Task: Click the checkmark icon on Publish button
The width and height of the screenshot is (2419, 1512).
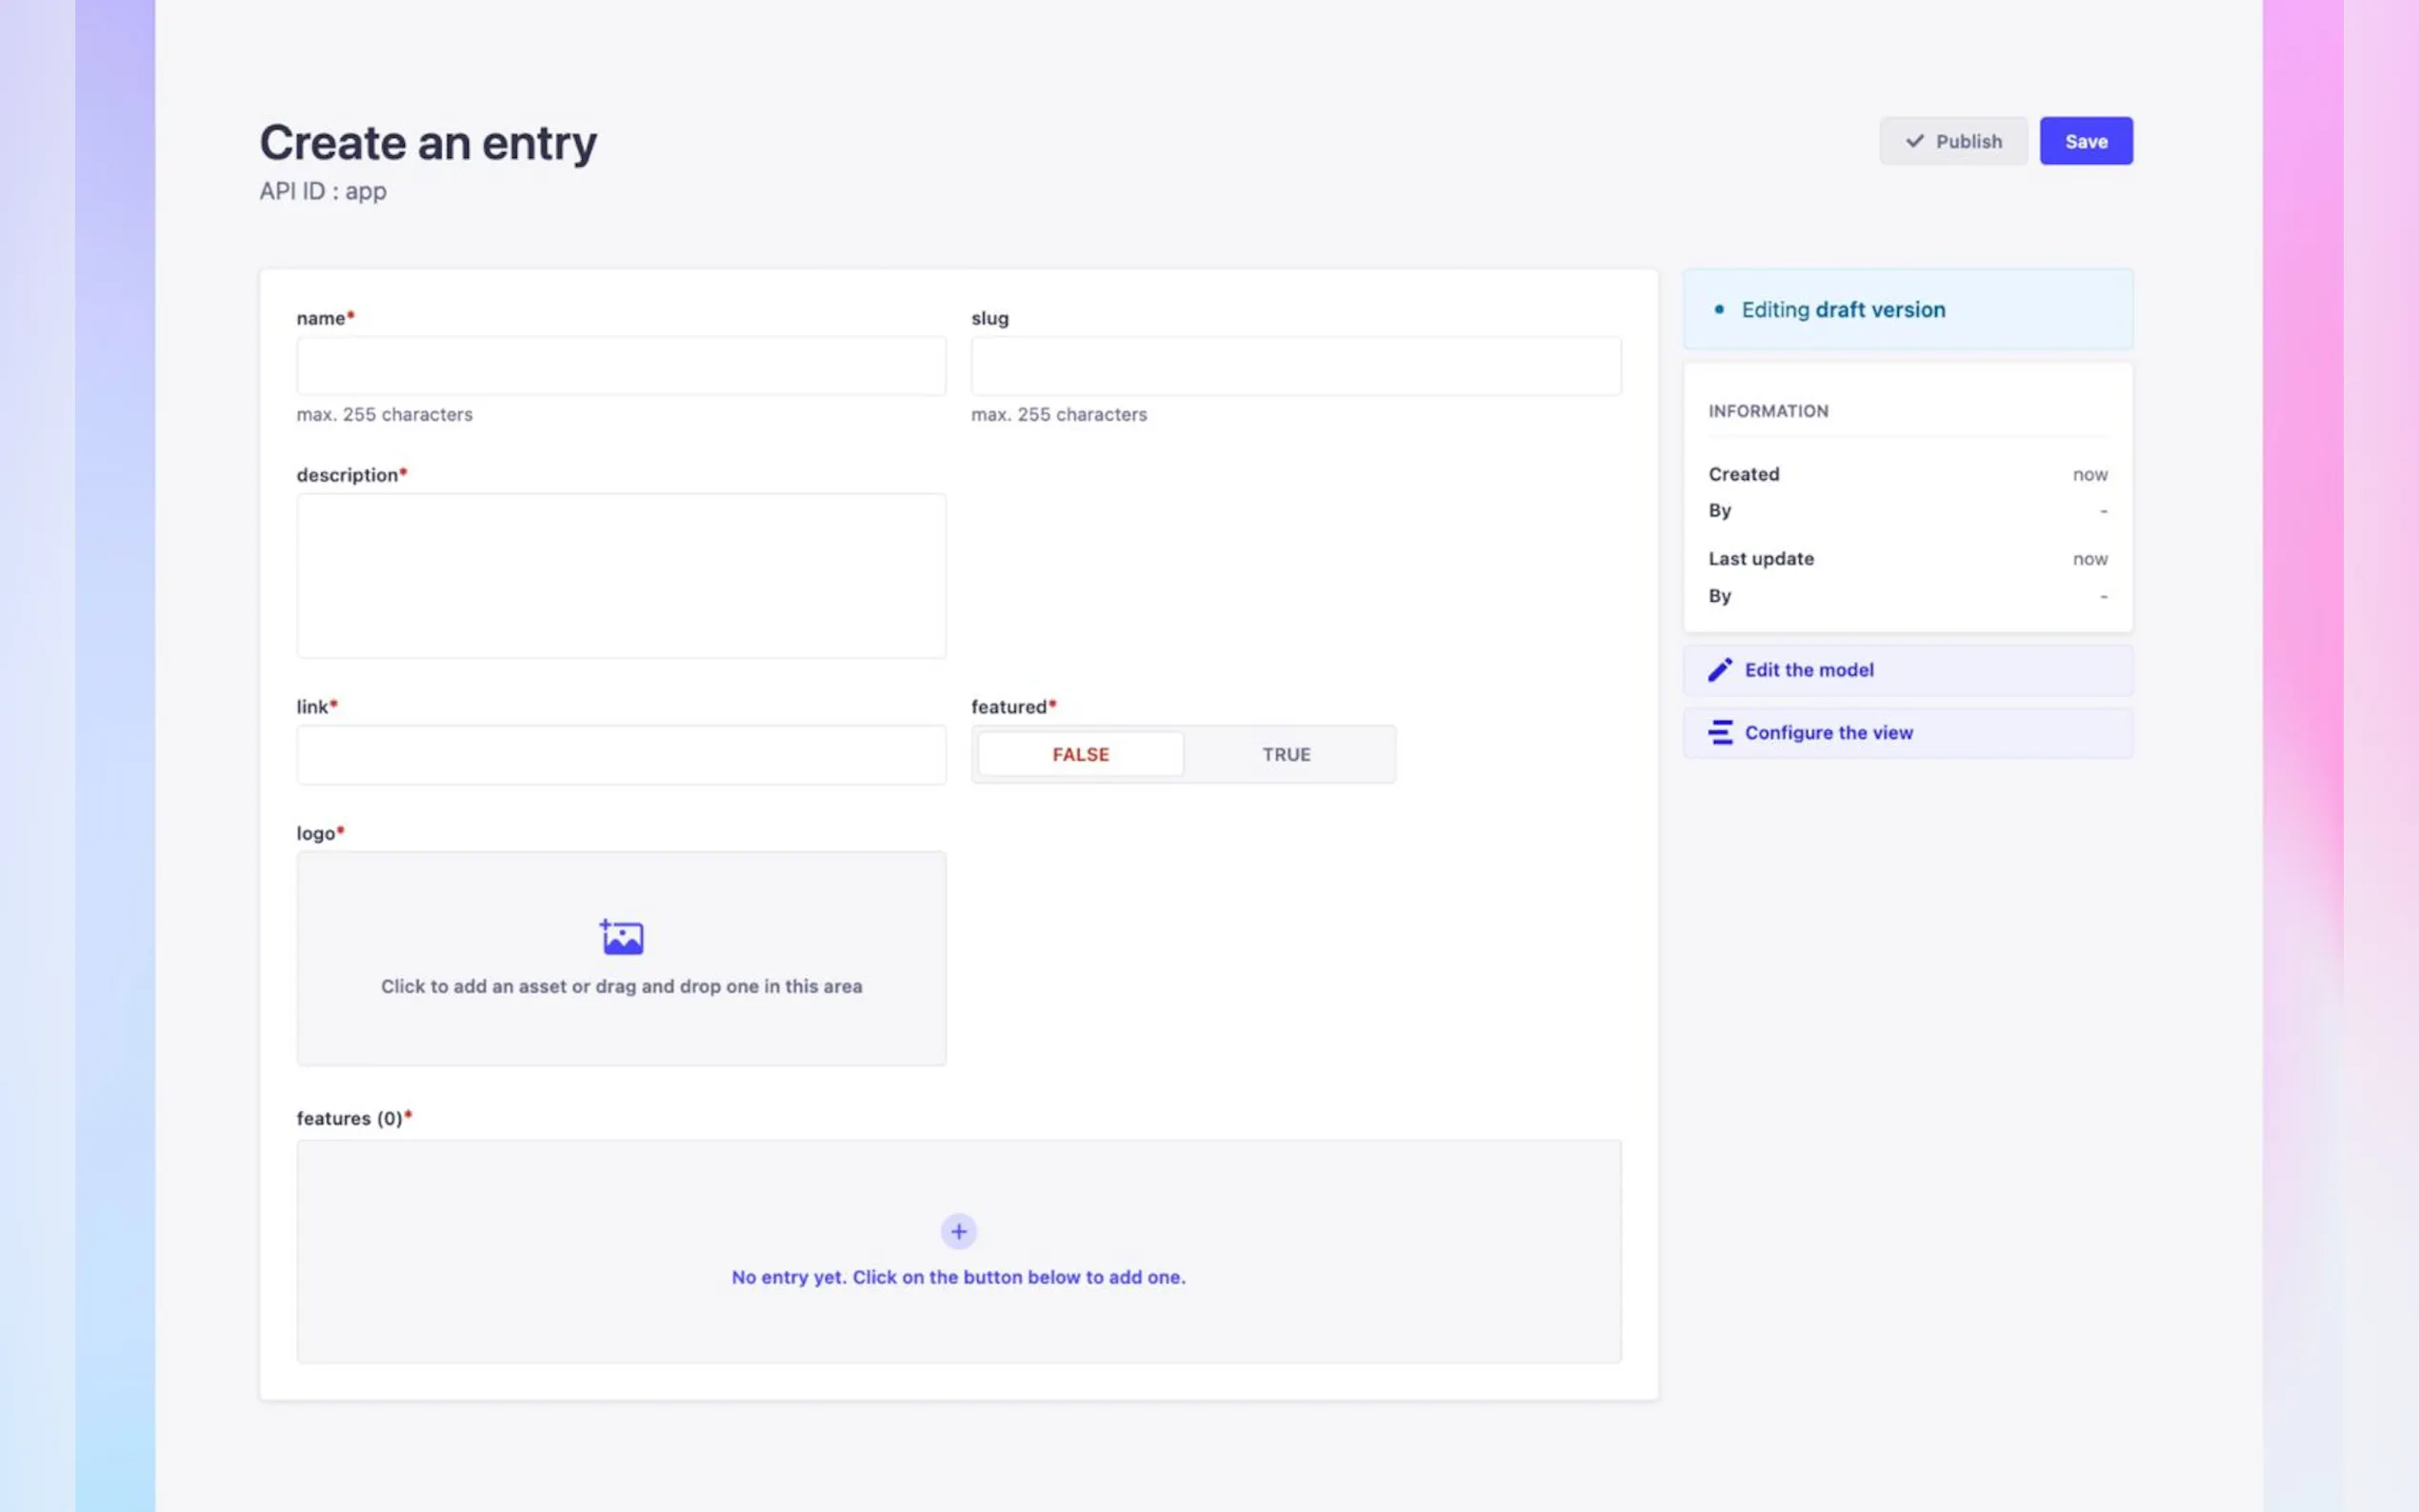Action: [x=1914, y=141]
